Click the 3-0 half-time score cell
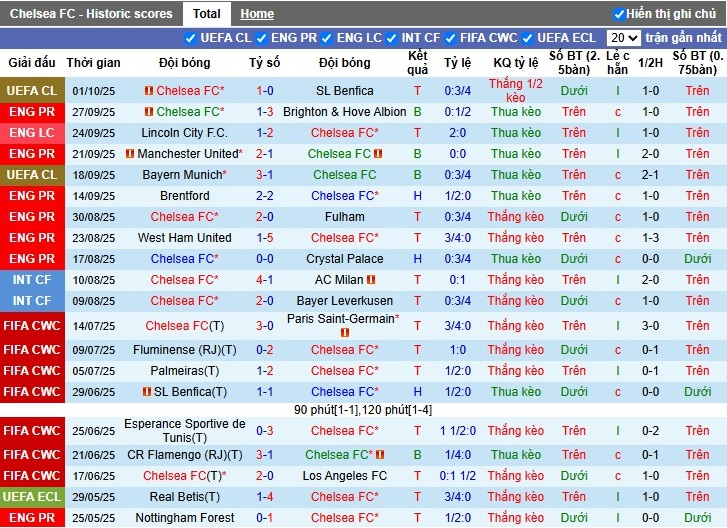727x528 pixels. (x=650, y=326)
